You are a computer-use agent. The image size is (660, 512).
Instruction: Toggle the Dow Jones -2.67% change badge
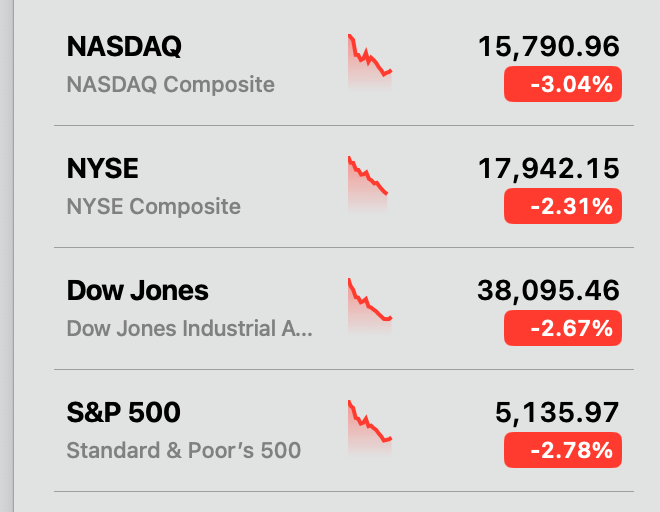pos(563,329)
